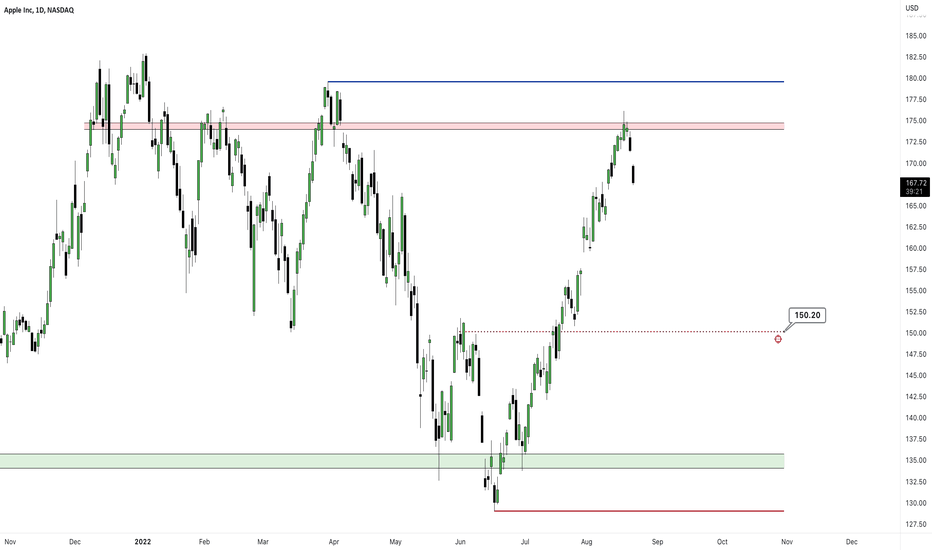932x550 pixels.
Task: Click the 150.00 price axis label
Action: point(916,333)
